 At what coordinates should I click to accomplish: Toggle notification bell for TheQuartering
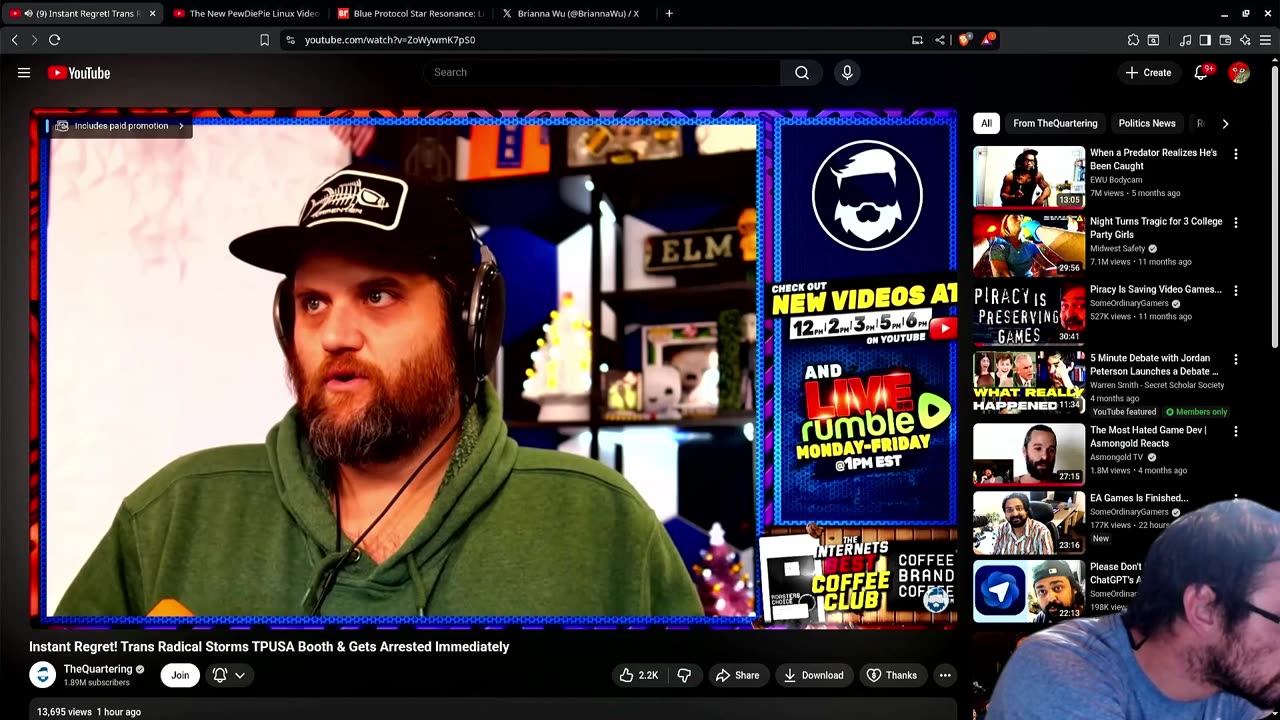tap(220, 675)
